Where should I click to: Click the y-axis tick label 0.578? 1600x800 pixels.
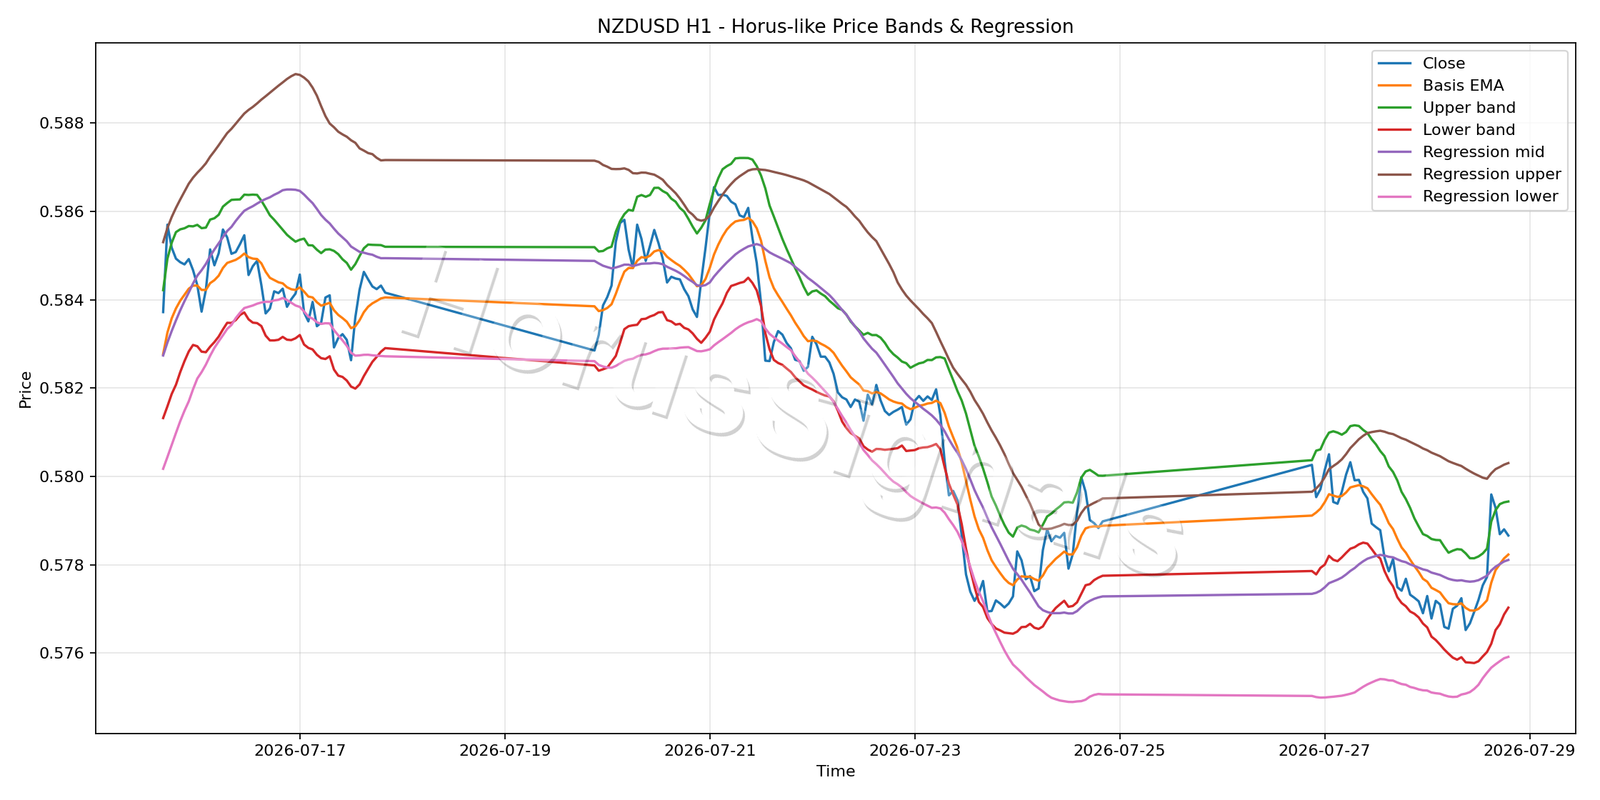(62, 565)
